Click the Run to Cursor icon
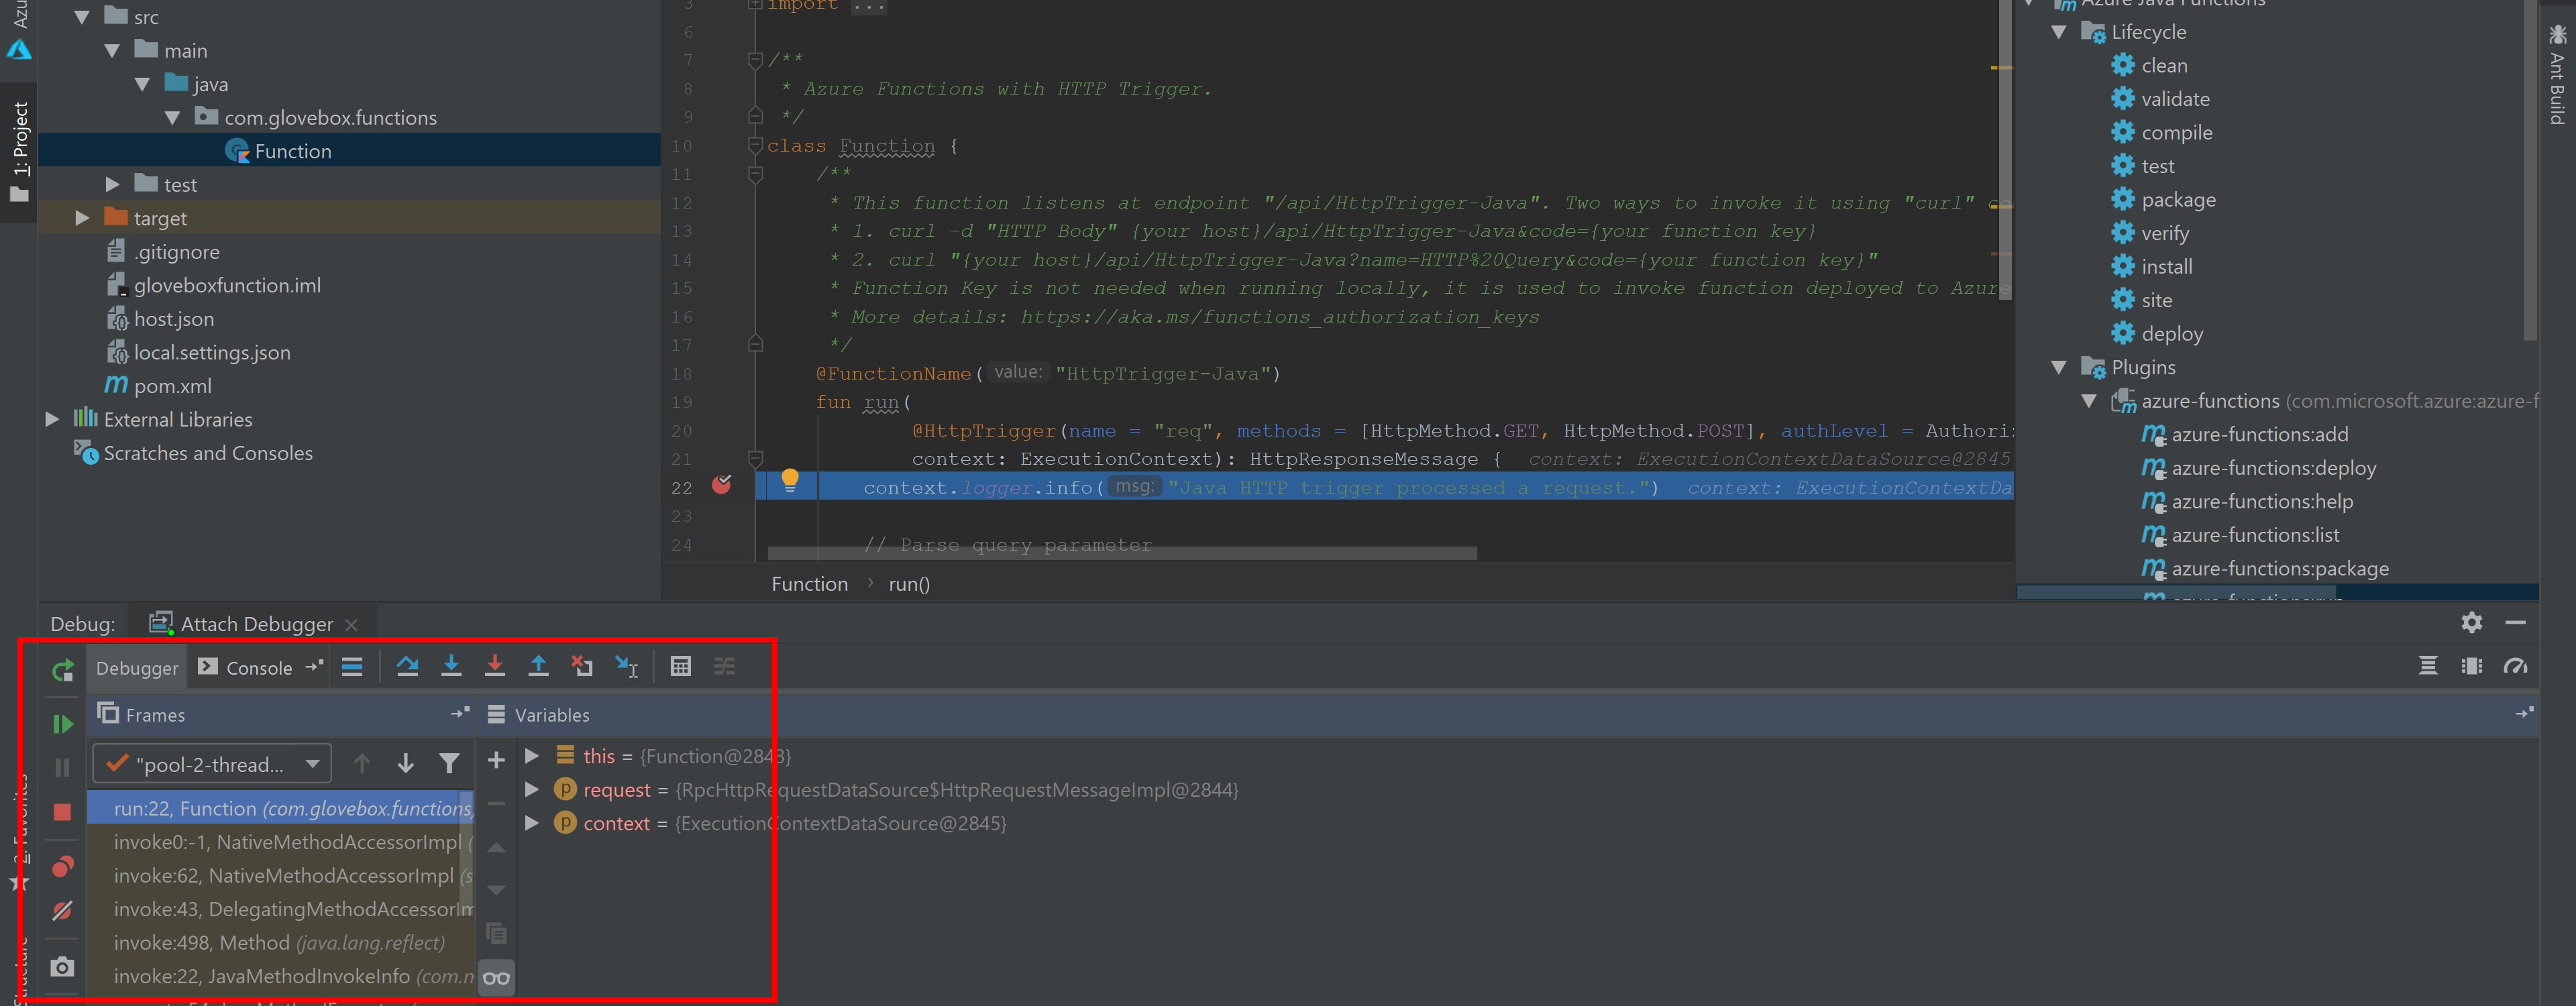 627,666
